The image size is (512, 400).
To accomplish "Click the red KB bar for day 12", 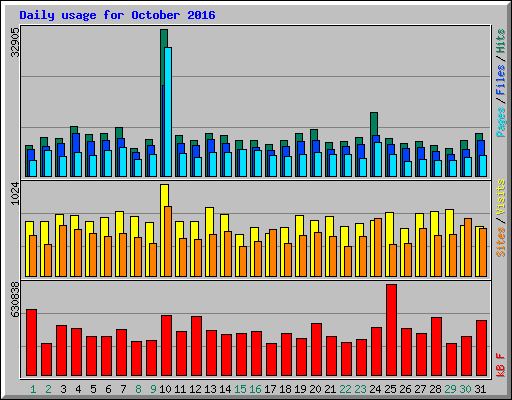I will coord(196,346).
